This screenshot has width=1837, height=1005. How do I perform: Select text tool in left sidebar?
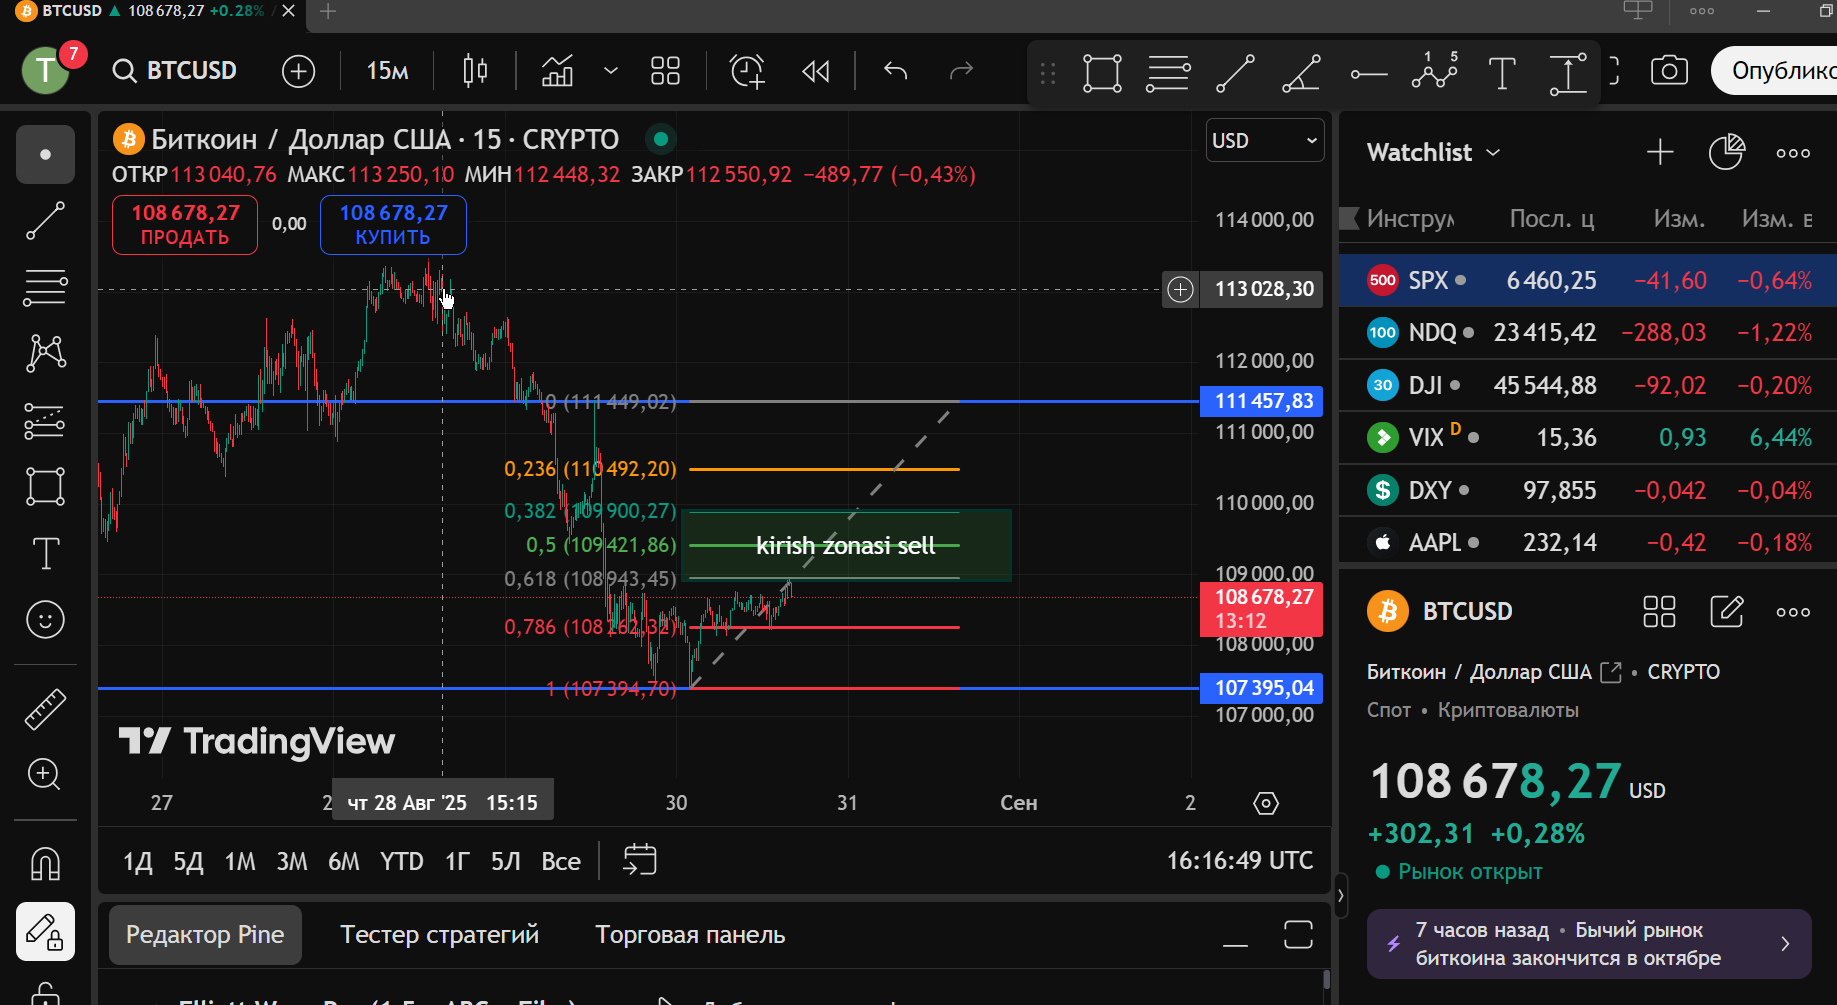(45, 553)
